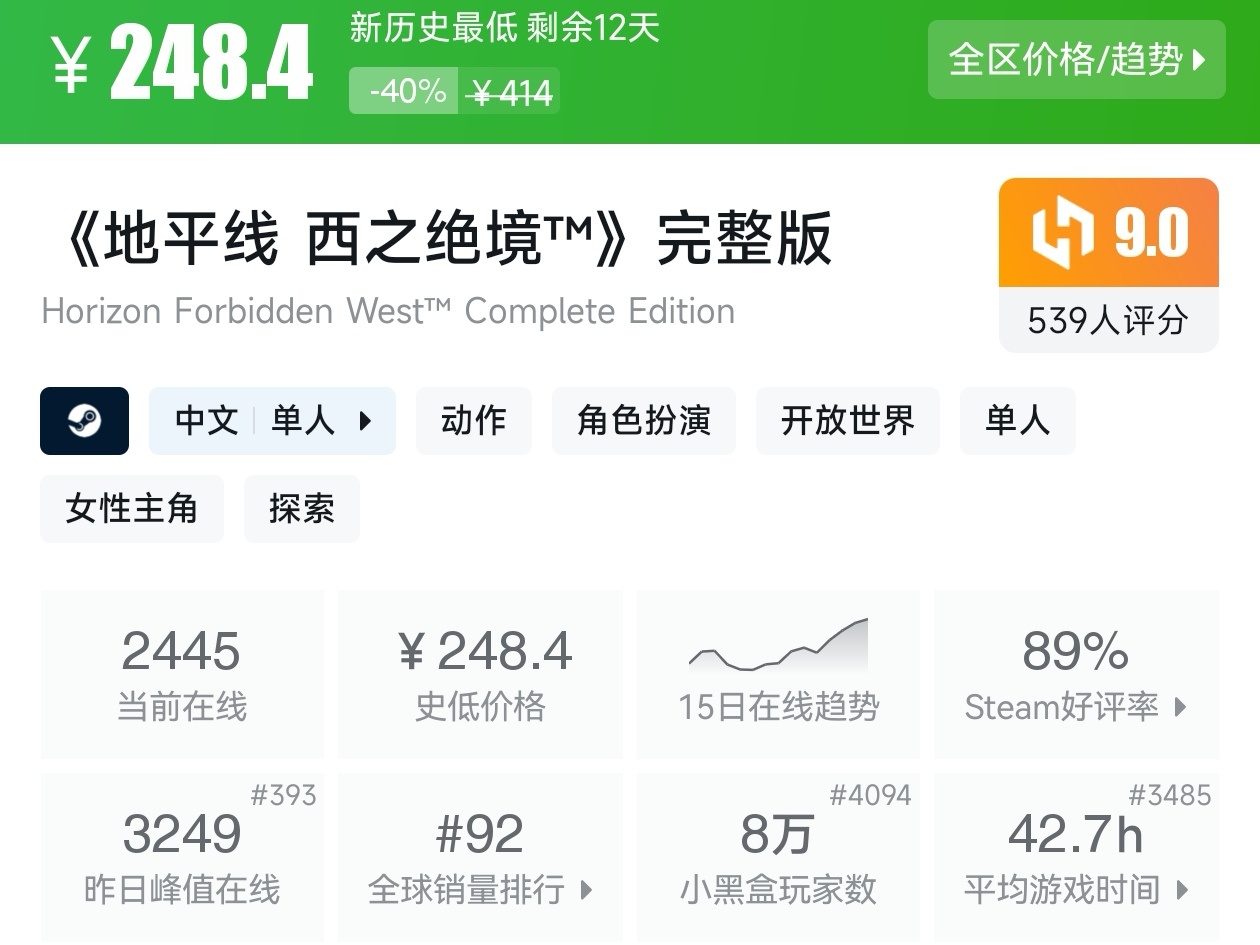Open the 小黑盒玩家数 8万 card
Image resolution: width=1260 pixels, height=945 pixels.
(778, 856)
